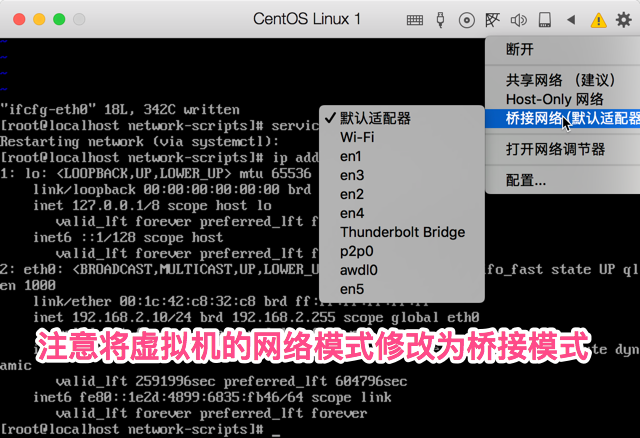Image resolution: width=640 pixels, height=438 pixels.
Task: Select en4 adapter
Action: [402, 213]
